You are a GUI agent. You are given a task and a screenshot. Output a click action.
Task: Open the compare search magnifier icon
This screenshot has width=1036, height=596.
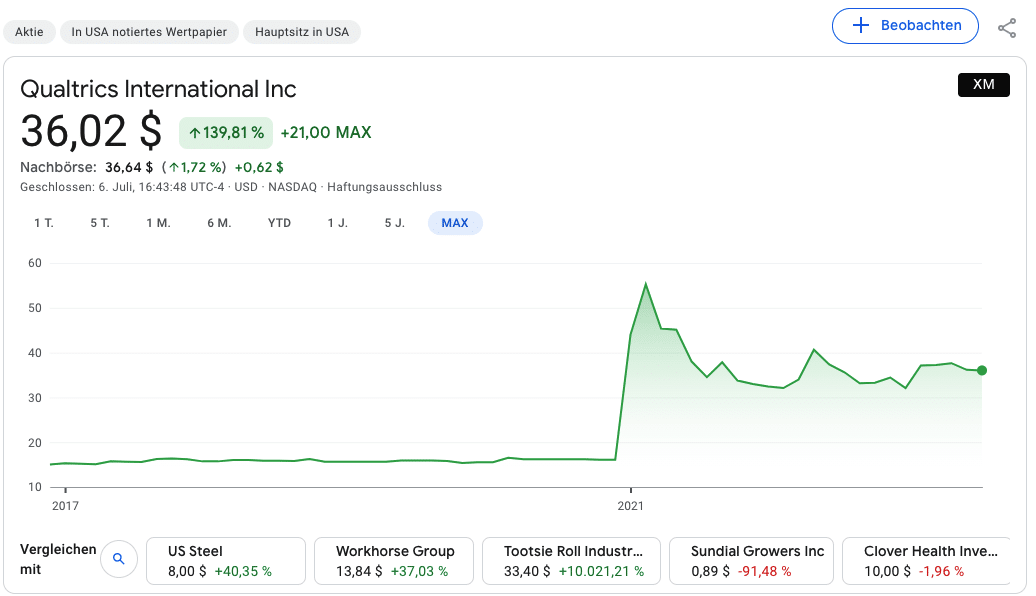[119, 559]
